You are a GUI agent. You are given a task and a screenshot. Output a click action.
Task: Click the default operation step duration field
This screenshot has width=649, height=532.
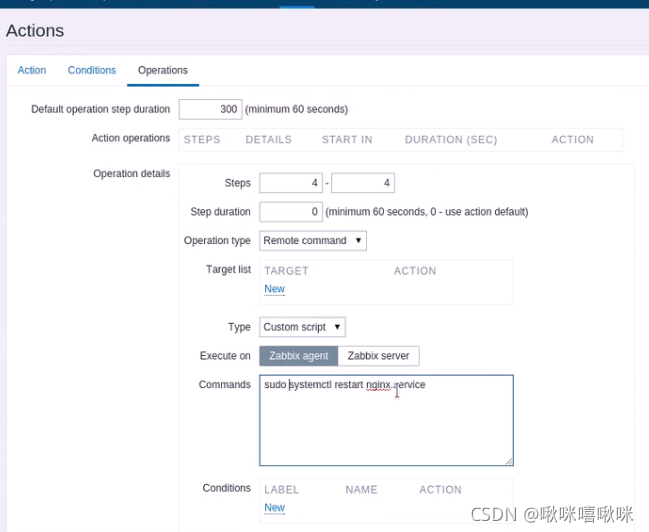(x=210, y=109)
